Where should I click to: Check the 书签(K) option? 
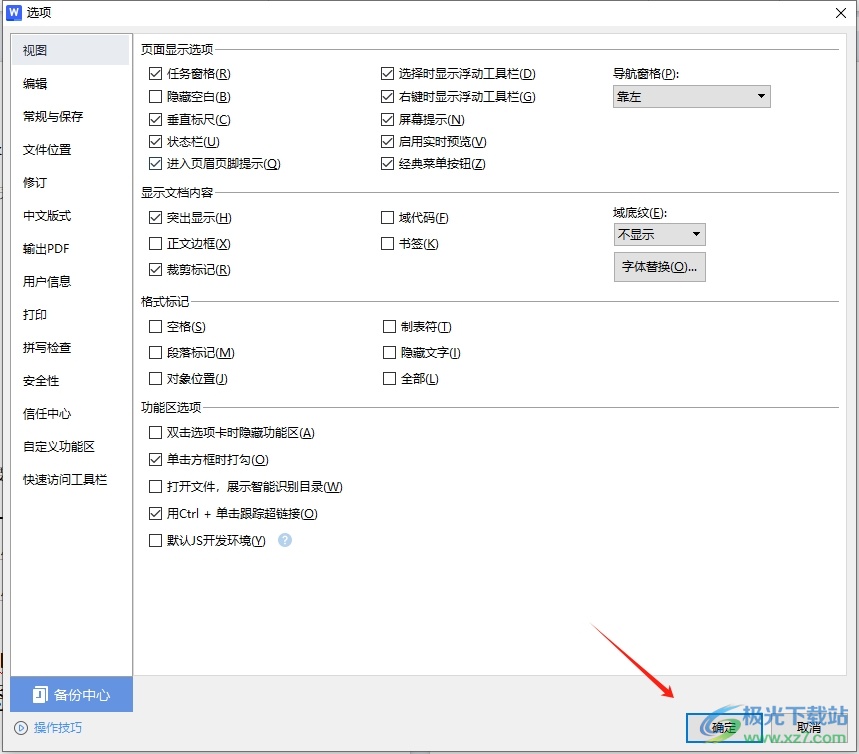pos(387,243)
